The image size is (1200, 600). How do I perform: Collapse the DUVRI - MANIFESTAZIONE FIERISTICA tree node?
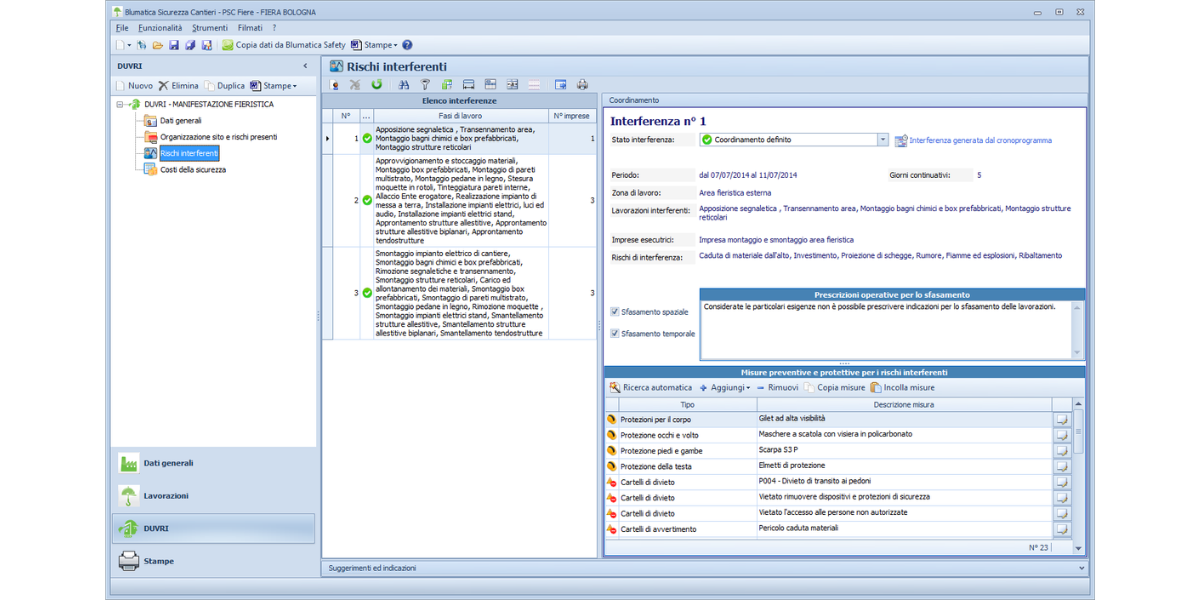point(120,104)
